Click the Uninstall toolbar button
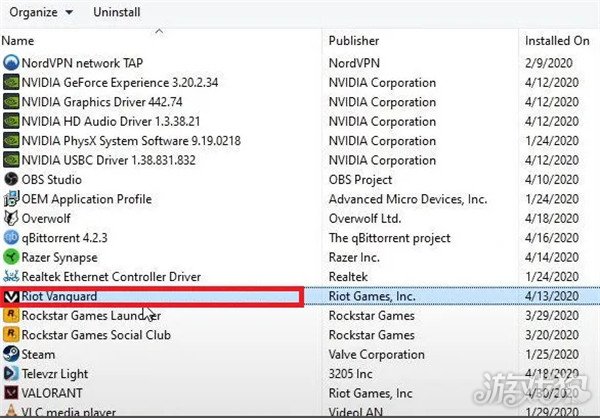This screenshot has width=600, height=418. tap(117, 13)
